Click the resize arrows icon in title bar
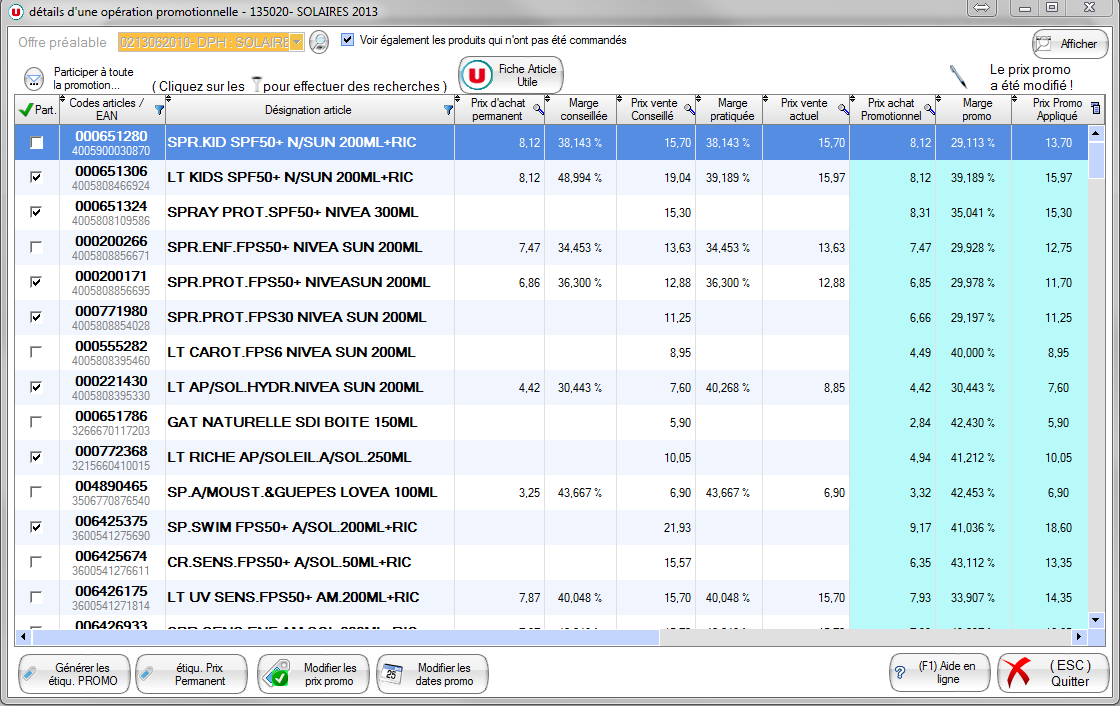Image resolution: width=1120 pixels, height=706 pixels. [x=980, y=8]
